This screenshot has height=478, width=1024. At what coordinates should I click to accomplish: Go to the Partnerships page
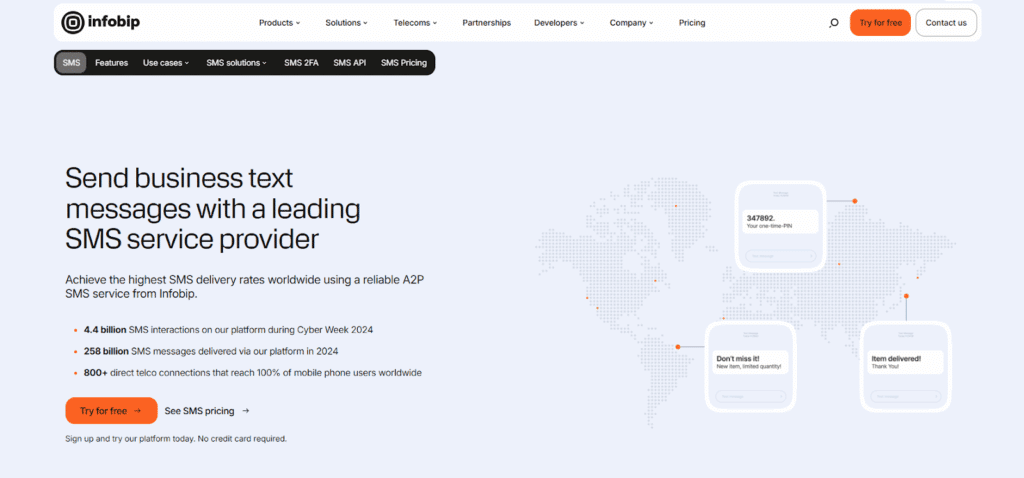pyautogui.click(x=486, y=23)
